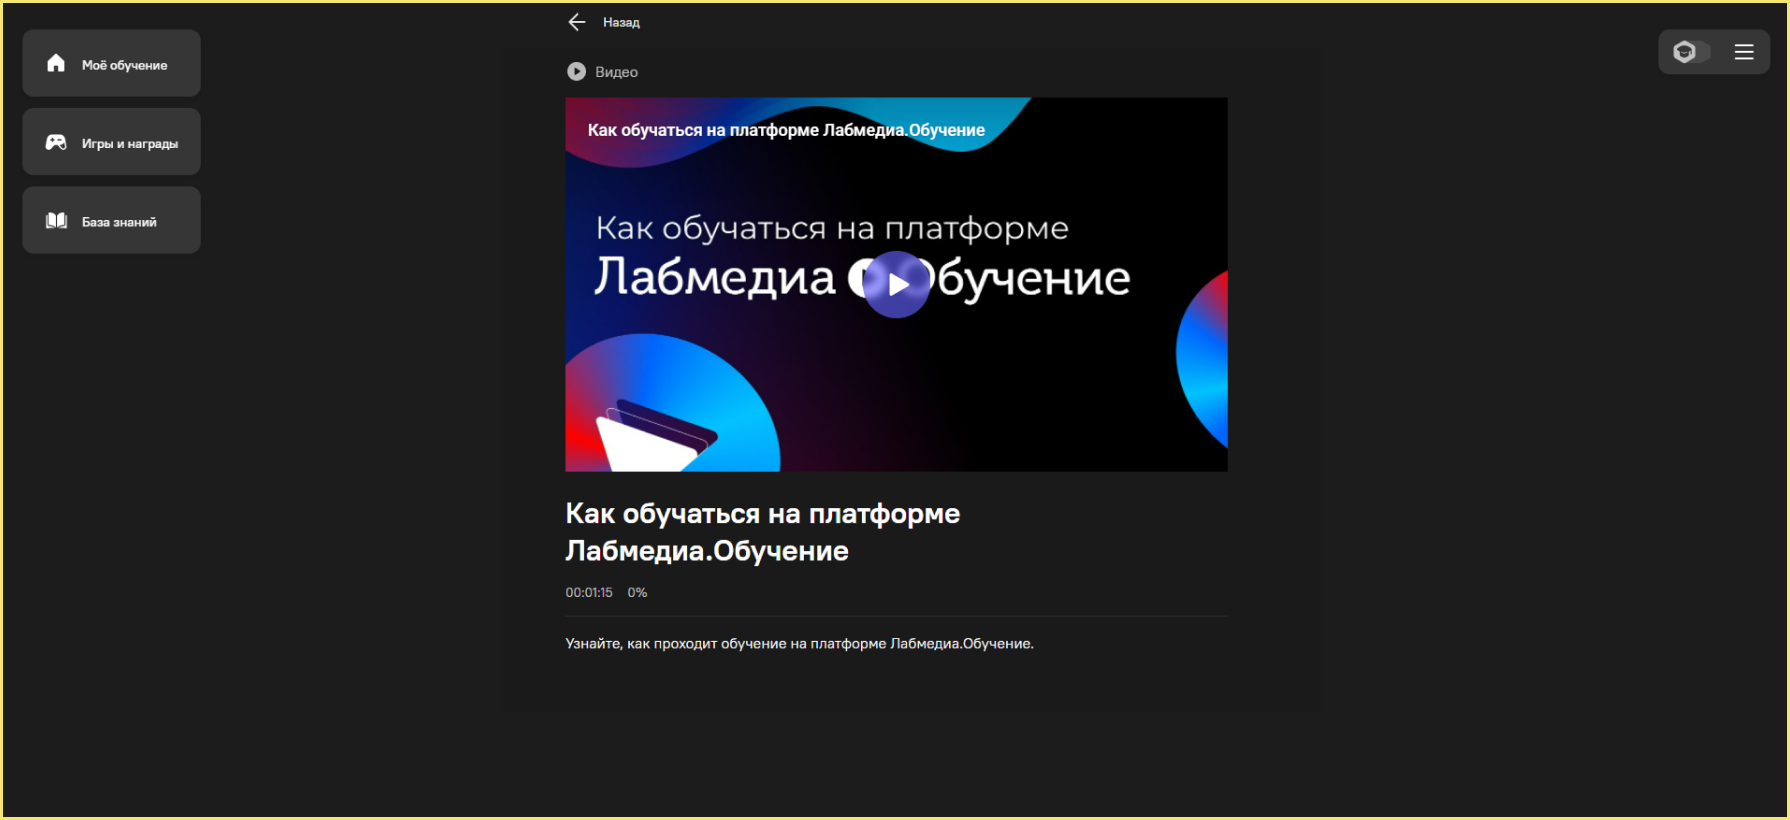Toggle the theme switch in top-right corner
Viewport: 1790px width, 820px height.
pos(1692,52)
